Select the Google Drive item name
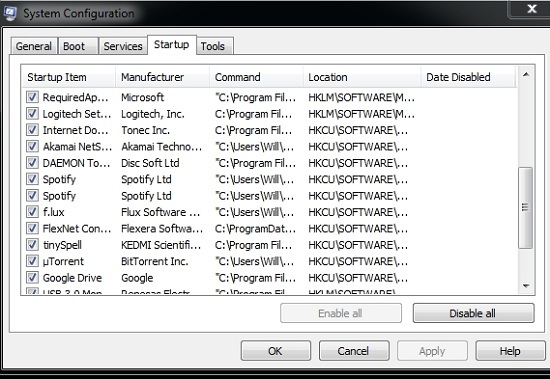This screenshot has width=550, height=379. click(x=72, y=278)
